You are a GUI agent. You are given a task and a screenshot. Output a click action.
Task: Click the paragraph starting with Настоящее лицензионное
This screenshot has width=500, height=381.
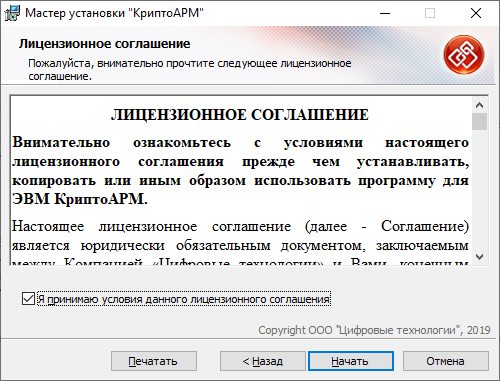tap(240, 242)
